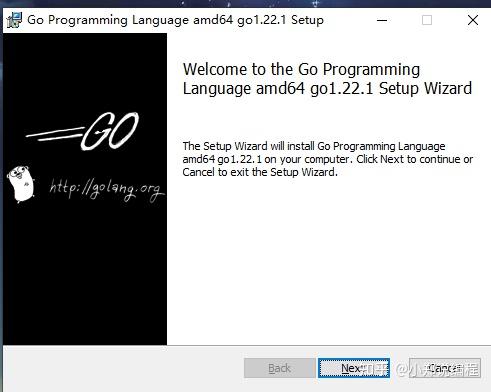491x392 pixels.
Task: Click the http://golang.org handwritten address
Action: pos(106,190)
